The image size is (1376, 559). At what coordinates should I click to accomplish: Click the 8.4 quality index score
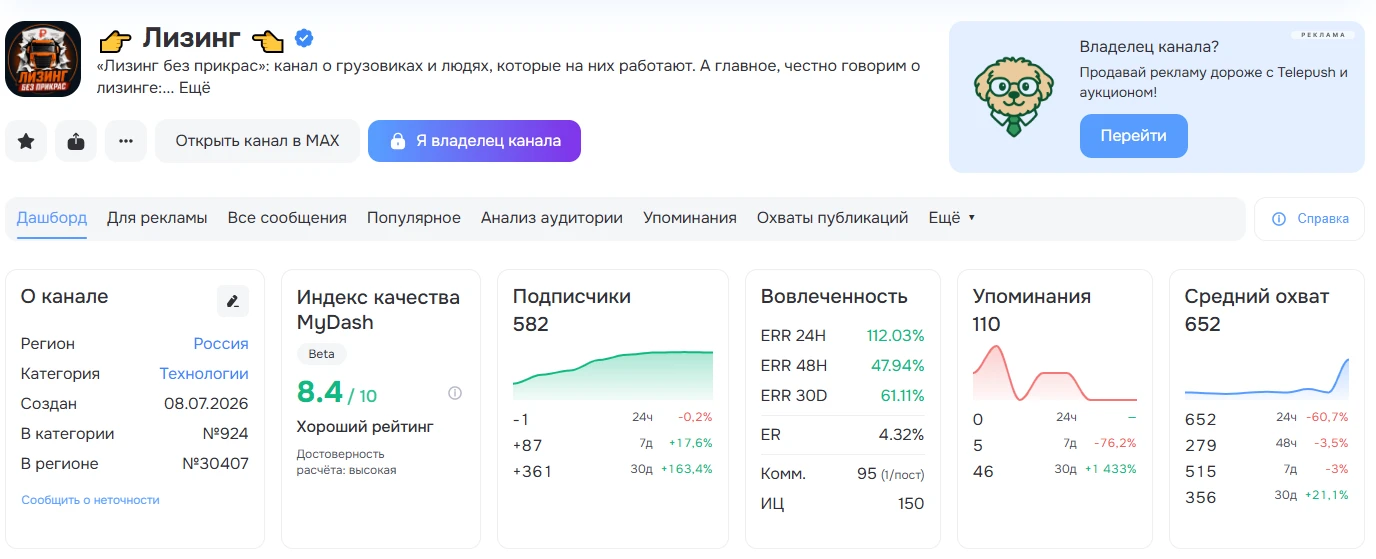[319, 393]
